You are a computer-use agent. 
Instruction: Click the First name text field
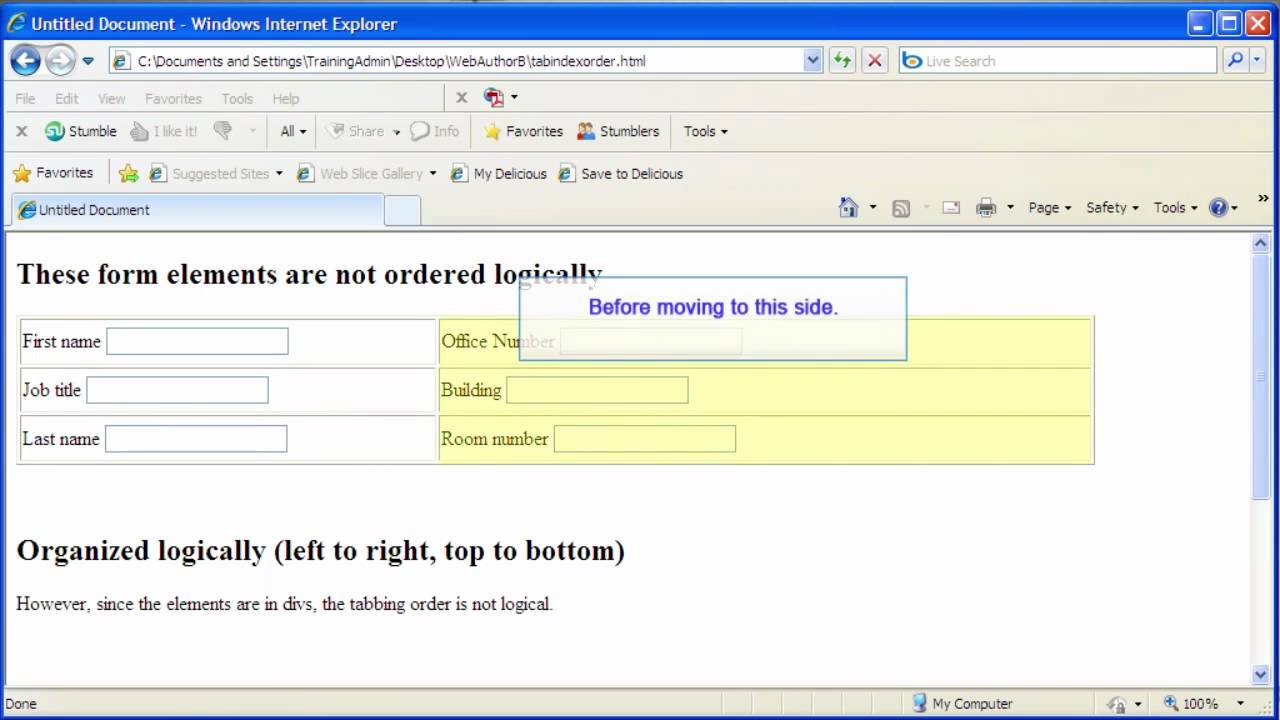tap(197, 341)
